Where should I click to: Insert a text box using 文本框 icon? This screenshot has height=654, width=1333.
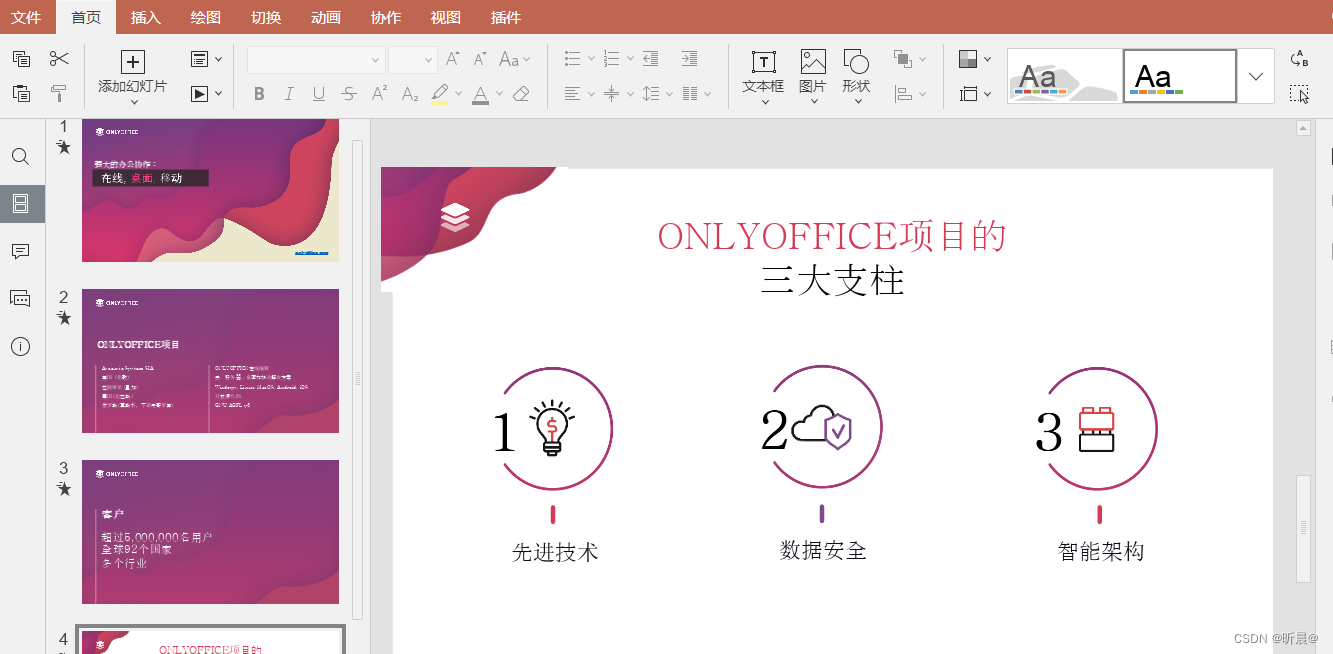pos(764,62)
